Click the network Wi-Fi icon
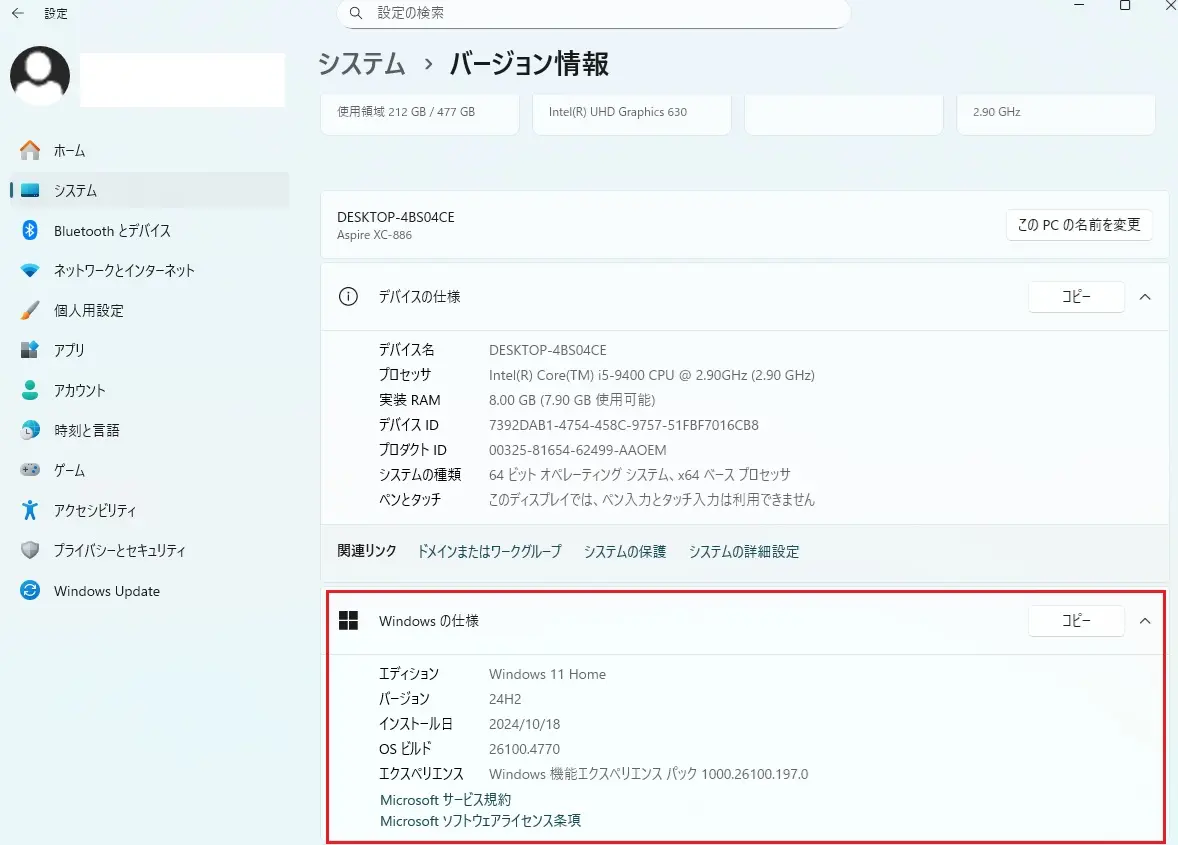 30,270
